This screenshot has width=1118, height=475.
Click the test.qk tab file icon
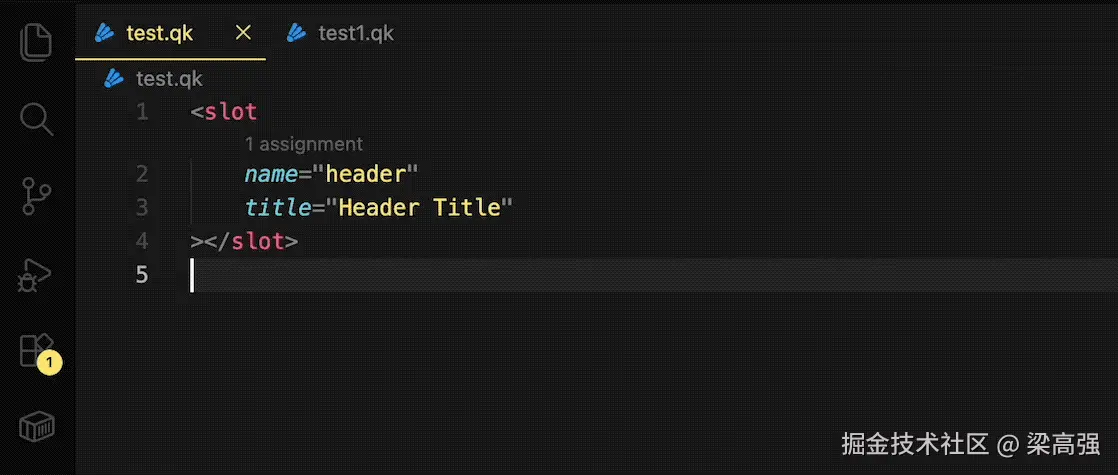coord(105,33)
